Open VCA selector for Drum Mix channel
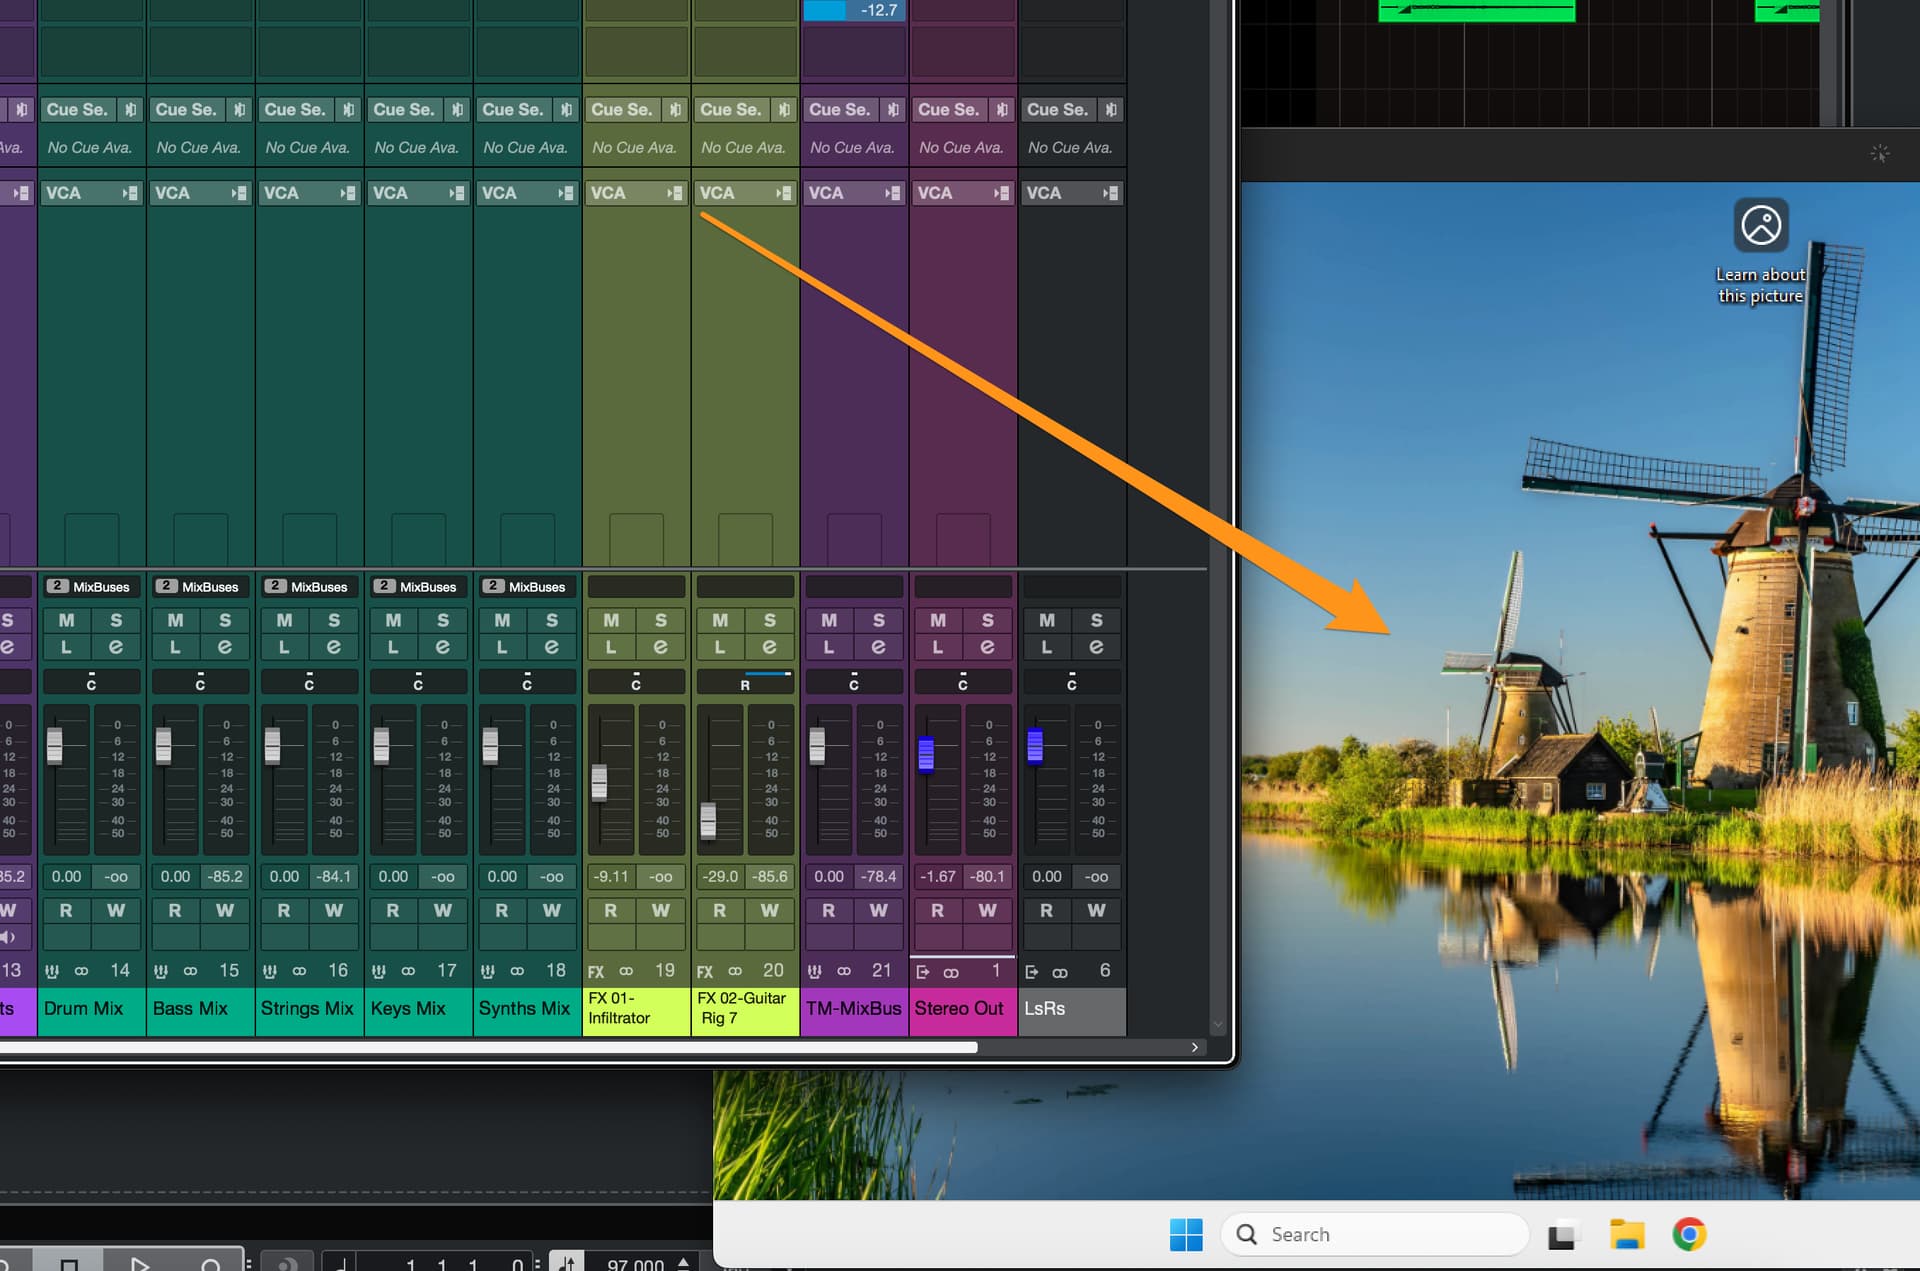 [x=91, y=193]
